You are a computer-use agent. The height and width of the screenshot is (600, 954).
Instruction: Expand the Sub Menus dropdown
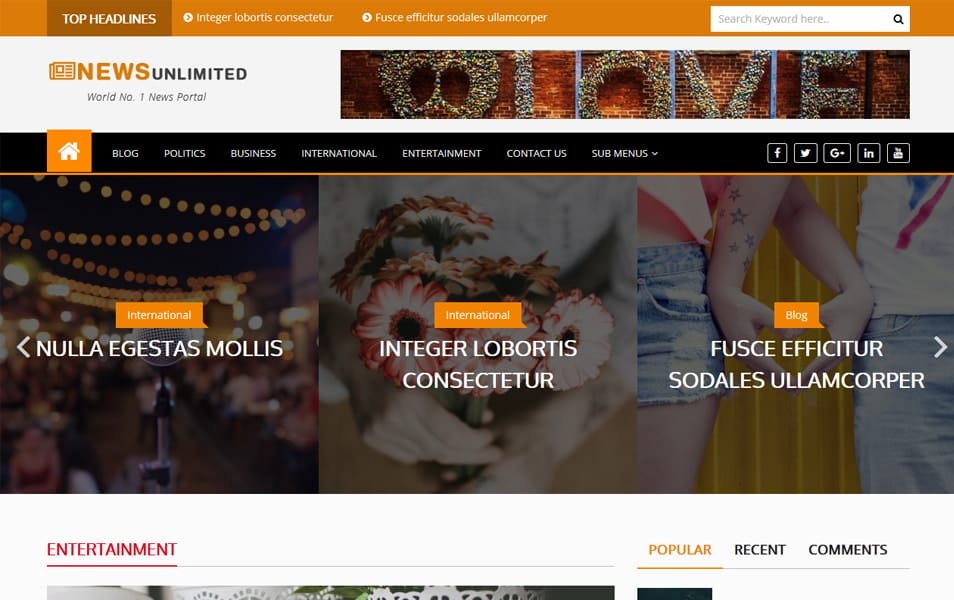point(624,153)
